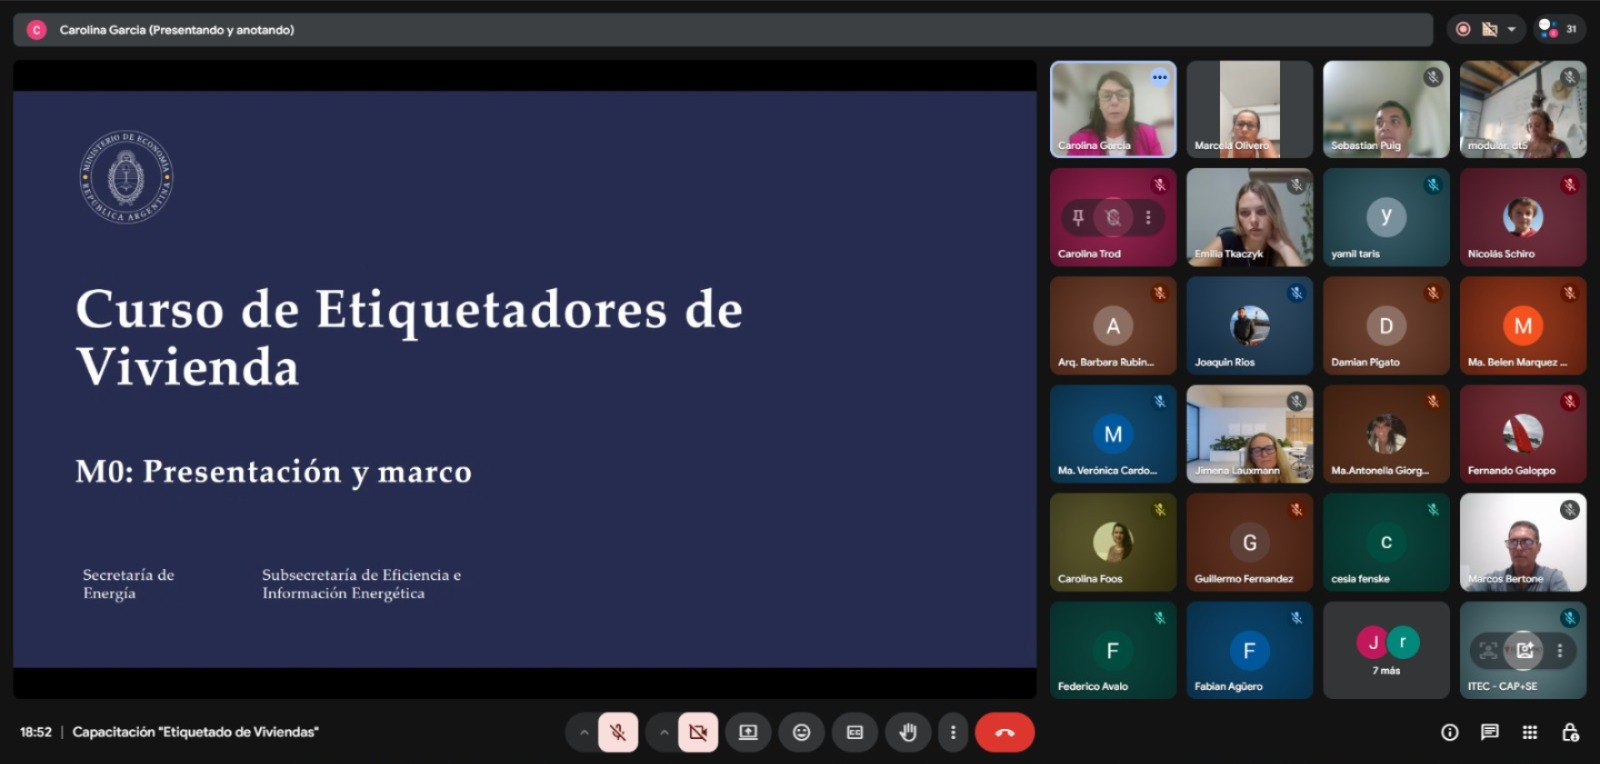Raise your hand

(908, 733)
